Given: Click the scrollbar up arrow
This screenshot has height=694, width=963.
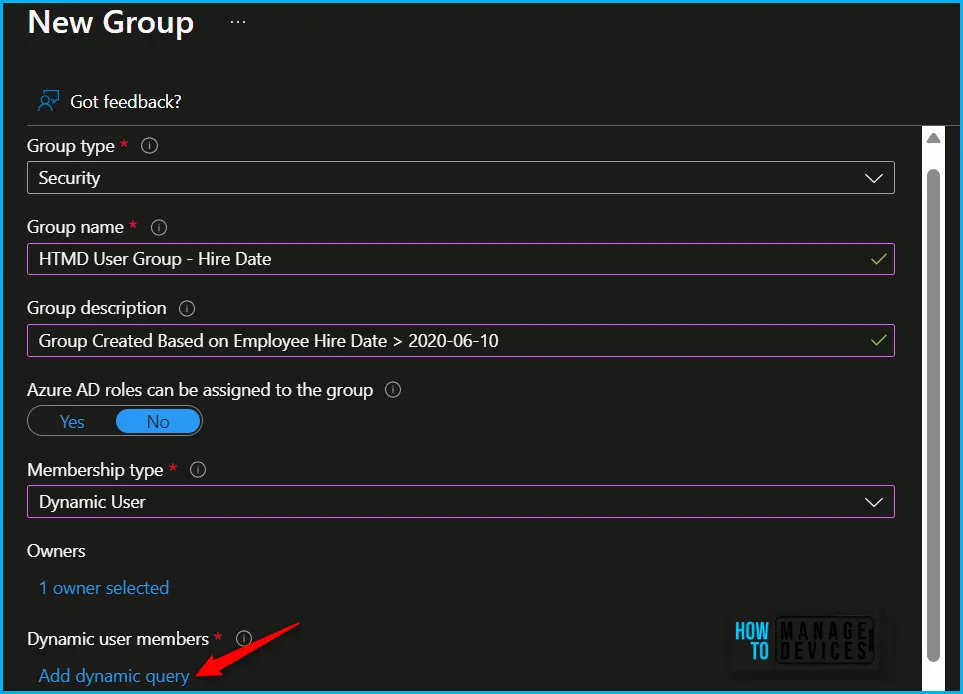Looking at the screenshot, I should click(933, 139).
